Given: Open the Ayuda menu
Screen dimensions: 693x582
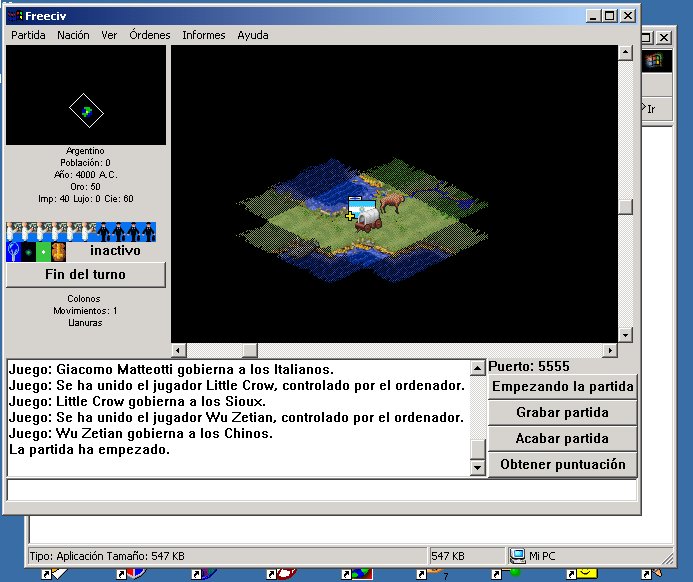Looking at the screenshot, I should [253, 35].
